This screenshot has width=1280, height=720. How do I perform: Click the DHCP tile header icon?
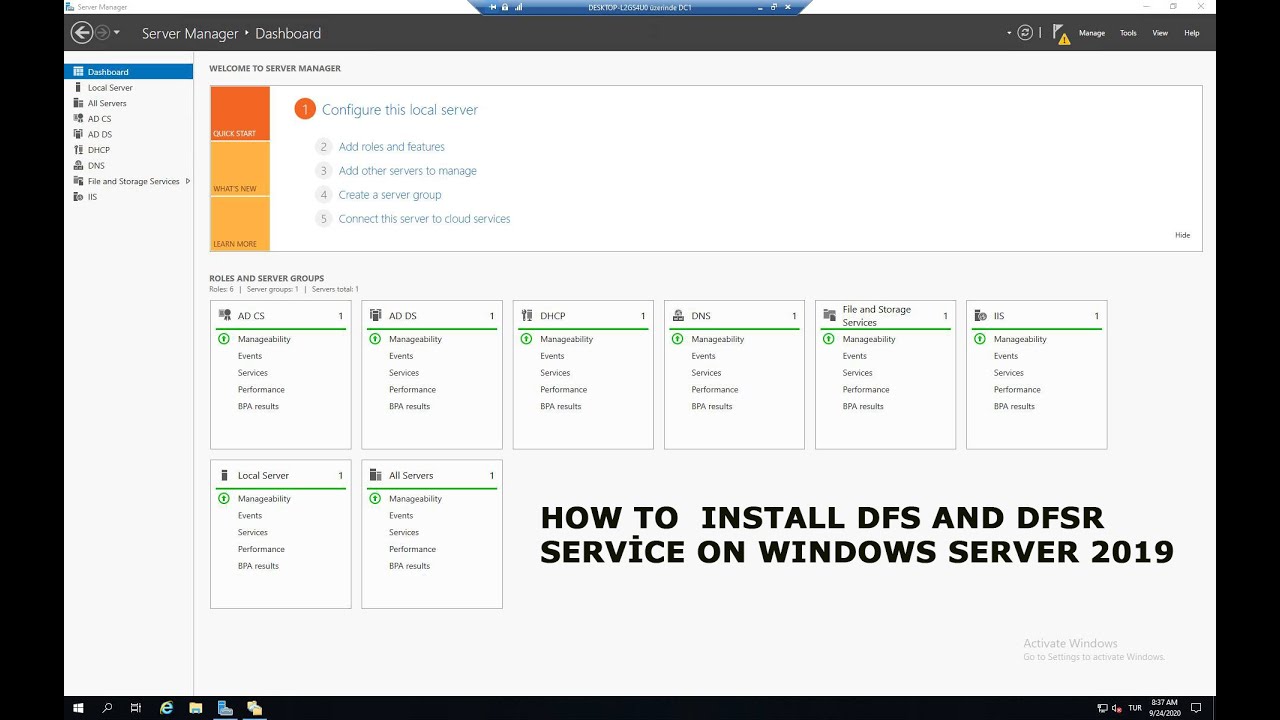[x=527, y=315]
